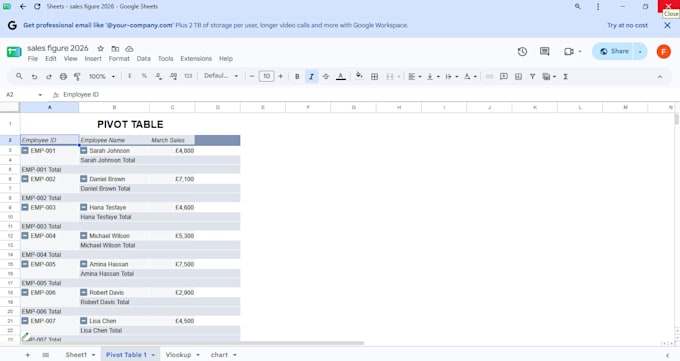Start a meeting with the camera icon
The image size is (680, 361).
[569, 52]
